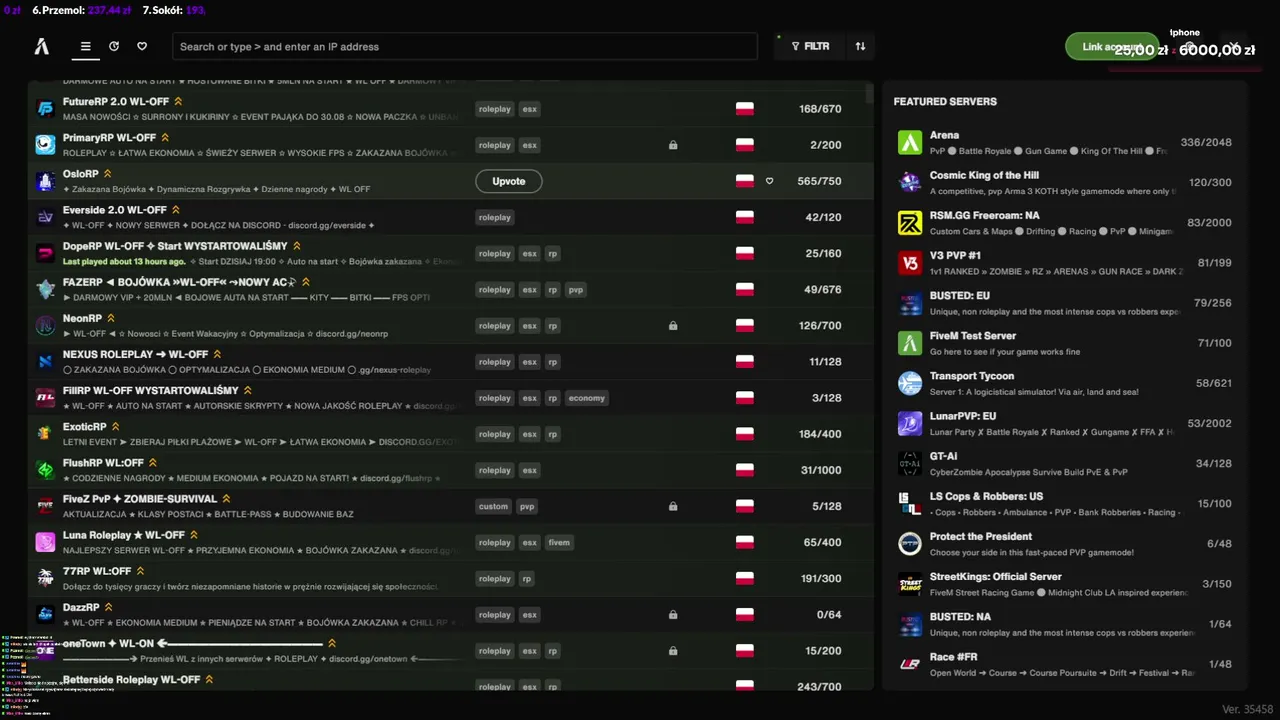Click the Polish flag on Everside row
This screenshot has height=720, width=1280.
745,217
